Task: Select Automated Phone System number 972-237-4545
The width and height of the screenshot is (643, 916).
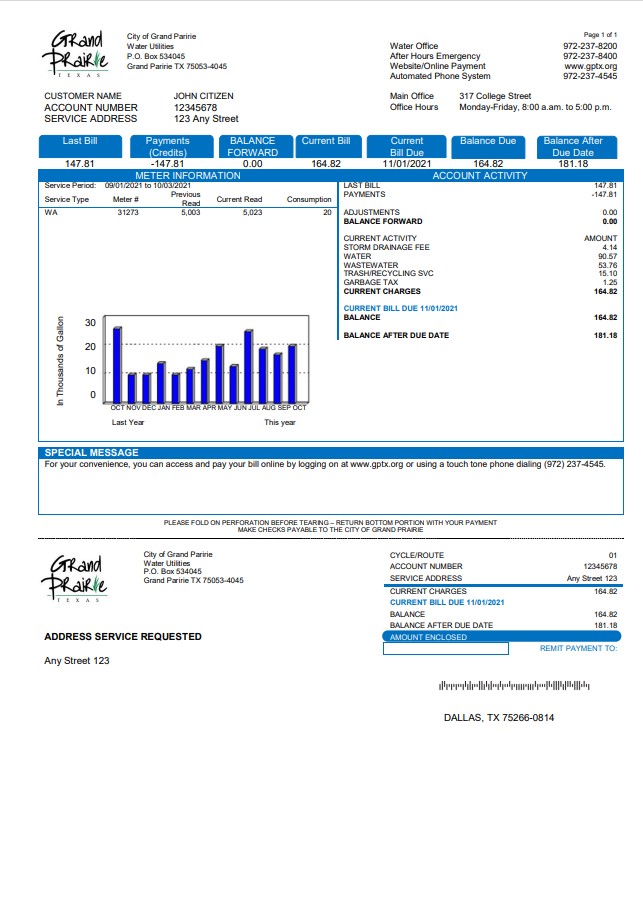Action: pos(590,76)
